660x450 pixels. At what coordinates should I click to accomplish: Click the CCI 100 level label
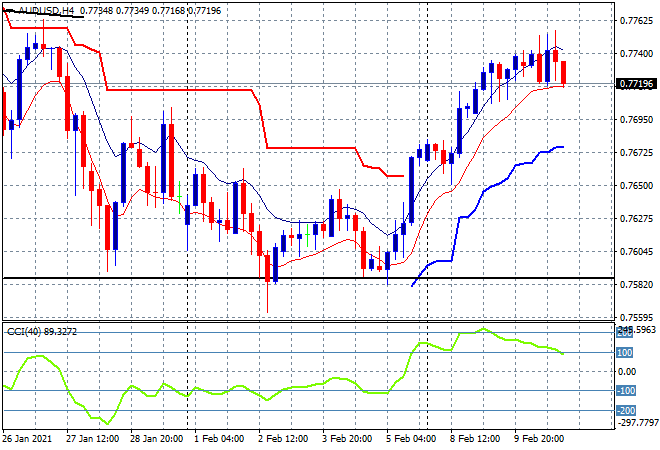(625, 353)
